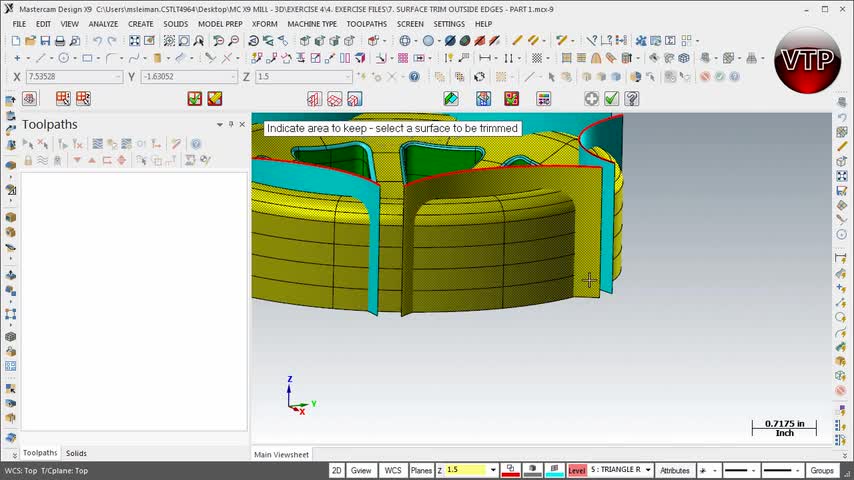Open the X coordinate dropdown
This screenshot has height=480, width=854.
[118, 77]
